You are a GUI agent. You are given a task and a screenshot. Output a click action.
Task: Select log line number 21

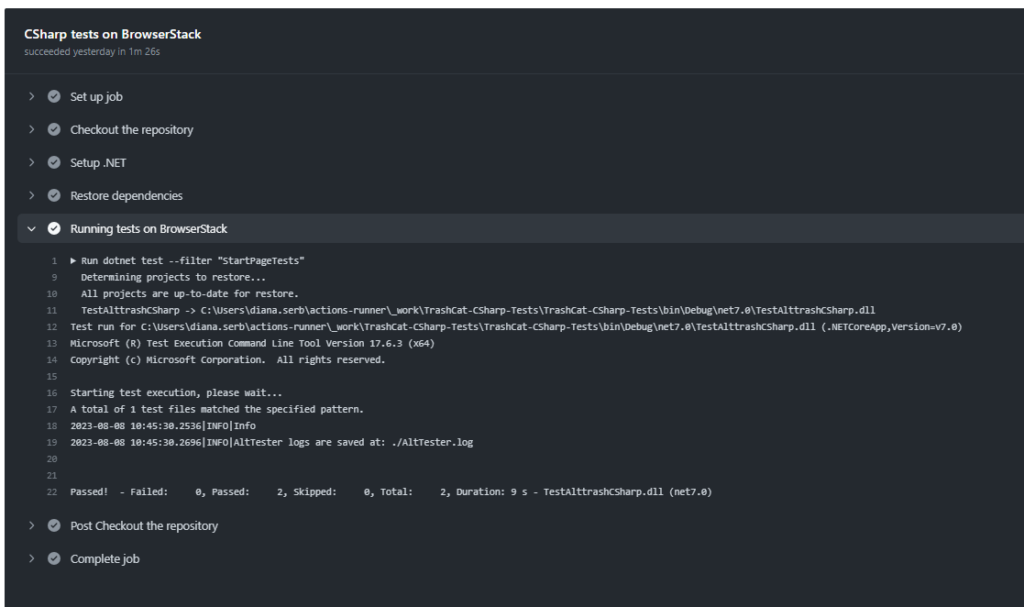click(x=52, y=475)
